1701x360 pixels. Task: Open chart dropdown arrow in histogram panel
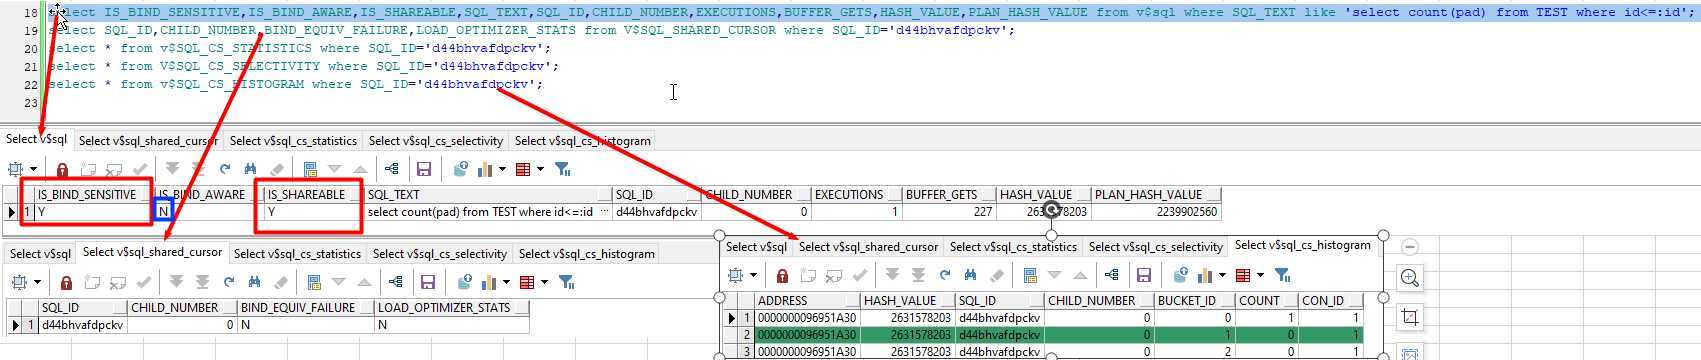coord(1222,275)
